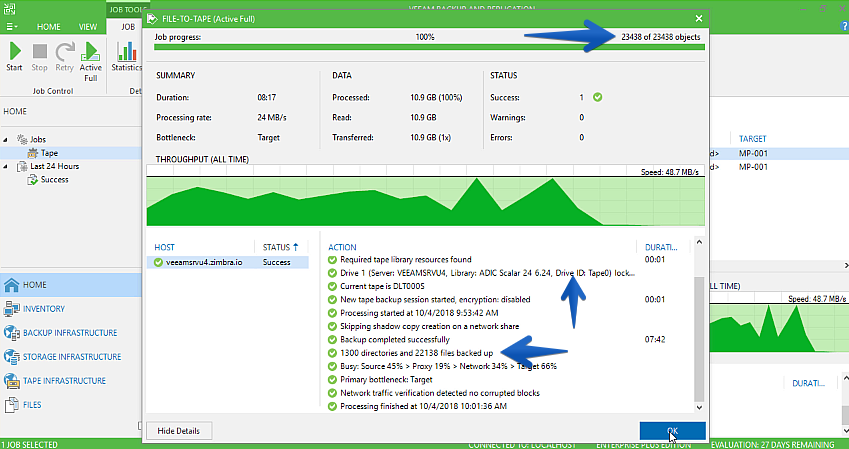Click the OK button in the dialog

[x=672, y=431]
